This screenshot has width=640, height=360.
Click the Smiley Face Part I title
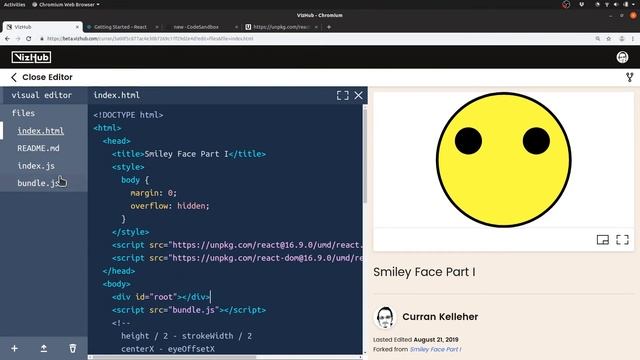click(x=424, y=272)
